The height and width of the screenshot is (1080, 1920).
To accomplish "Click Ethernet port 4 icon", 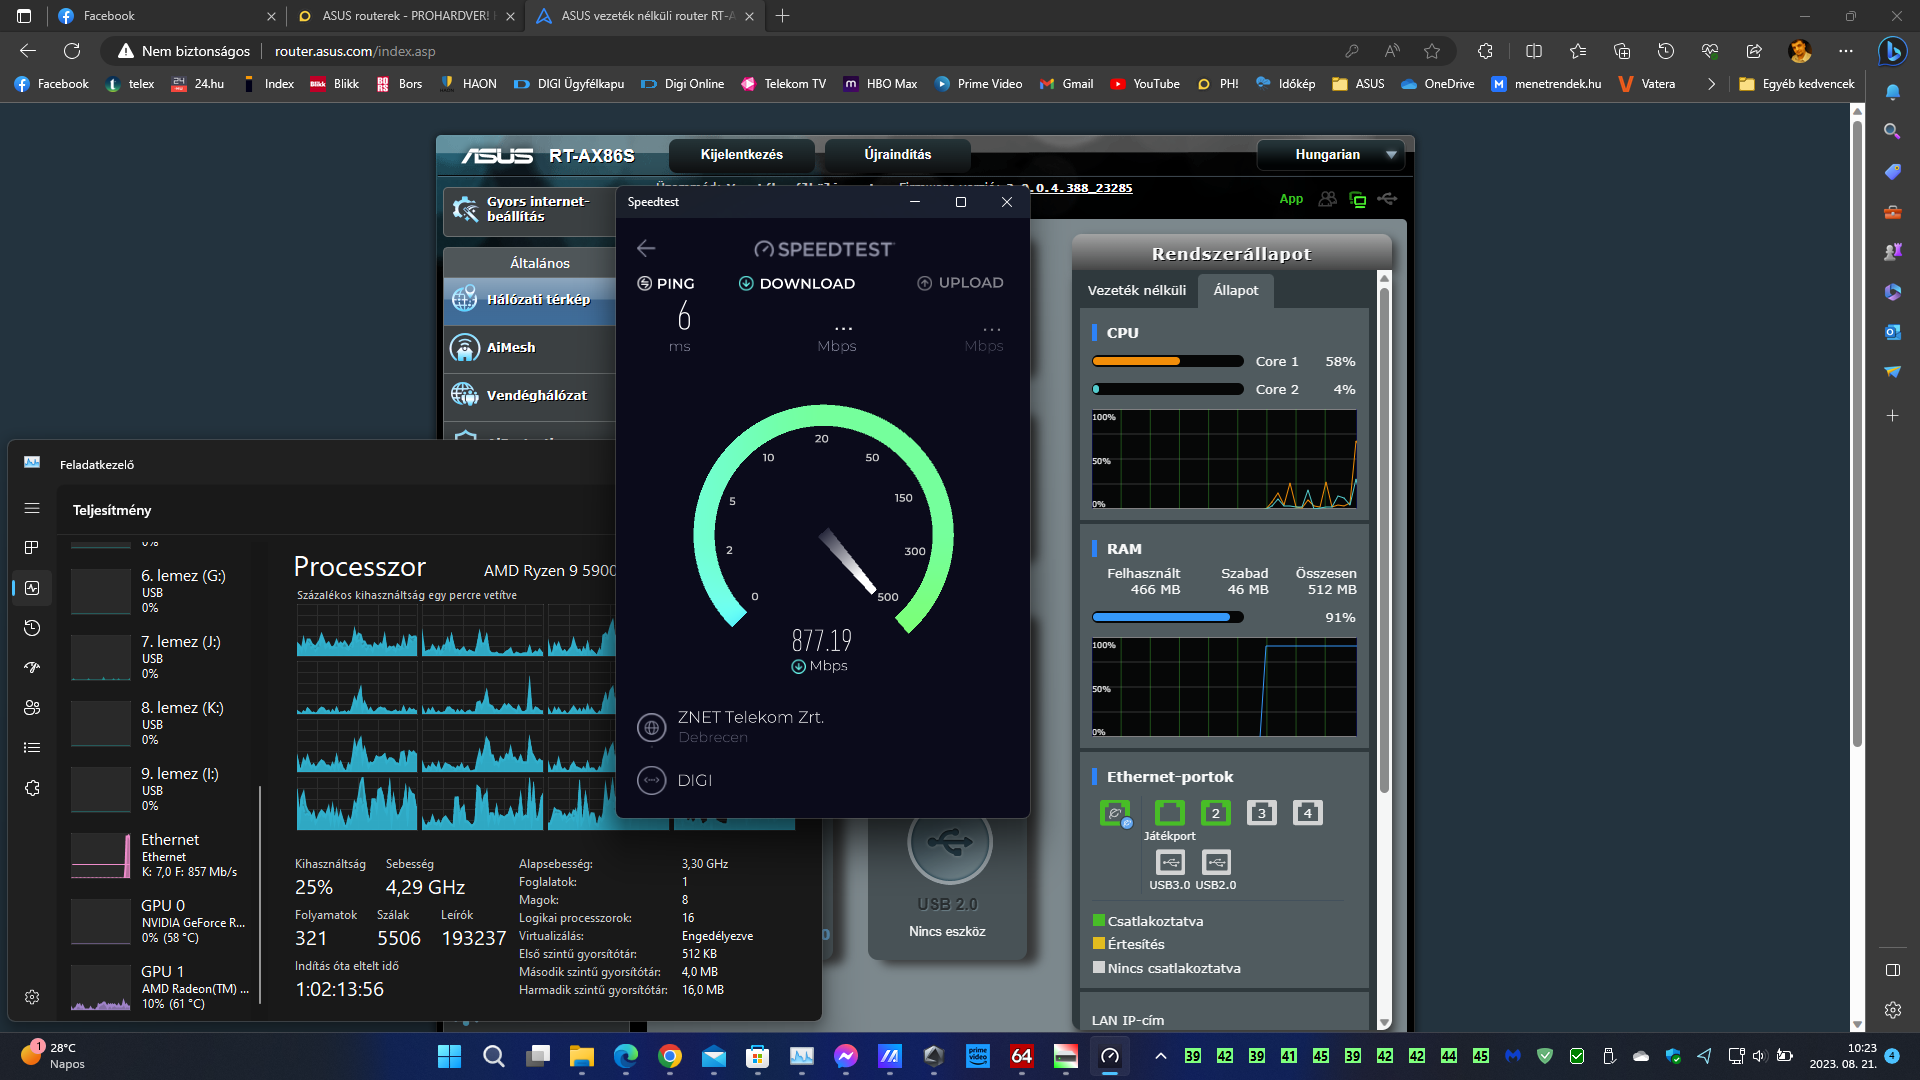I will (x=1307, y=813).
